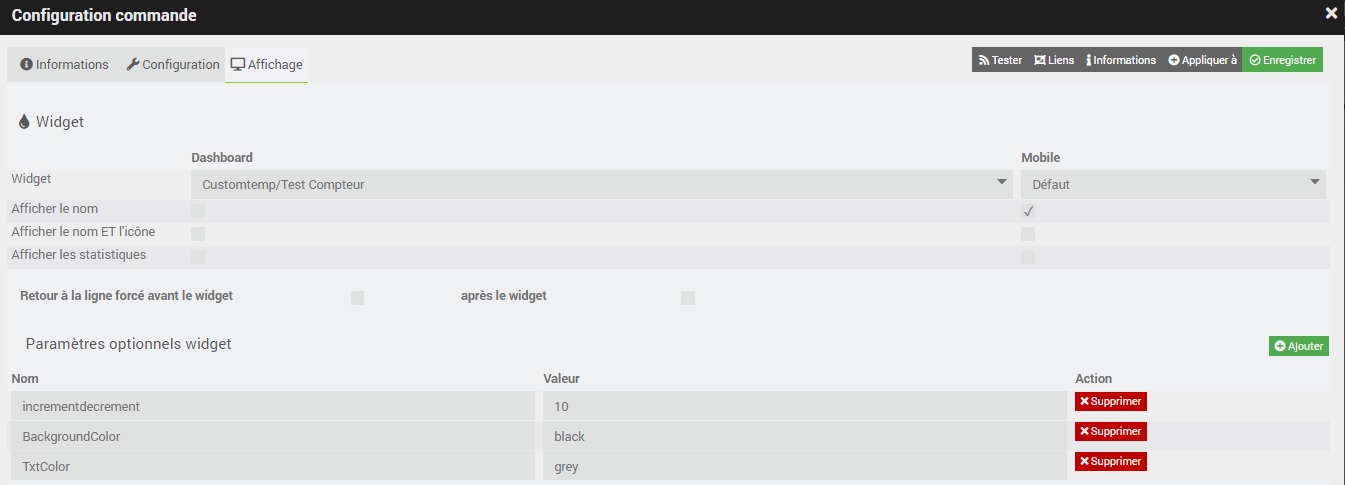The width and height of the screenshot is (1345, 485).
Task: Save with the green Enregistrer button
Action: click(1282, 60)
